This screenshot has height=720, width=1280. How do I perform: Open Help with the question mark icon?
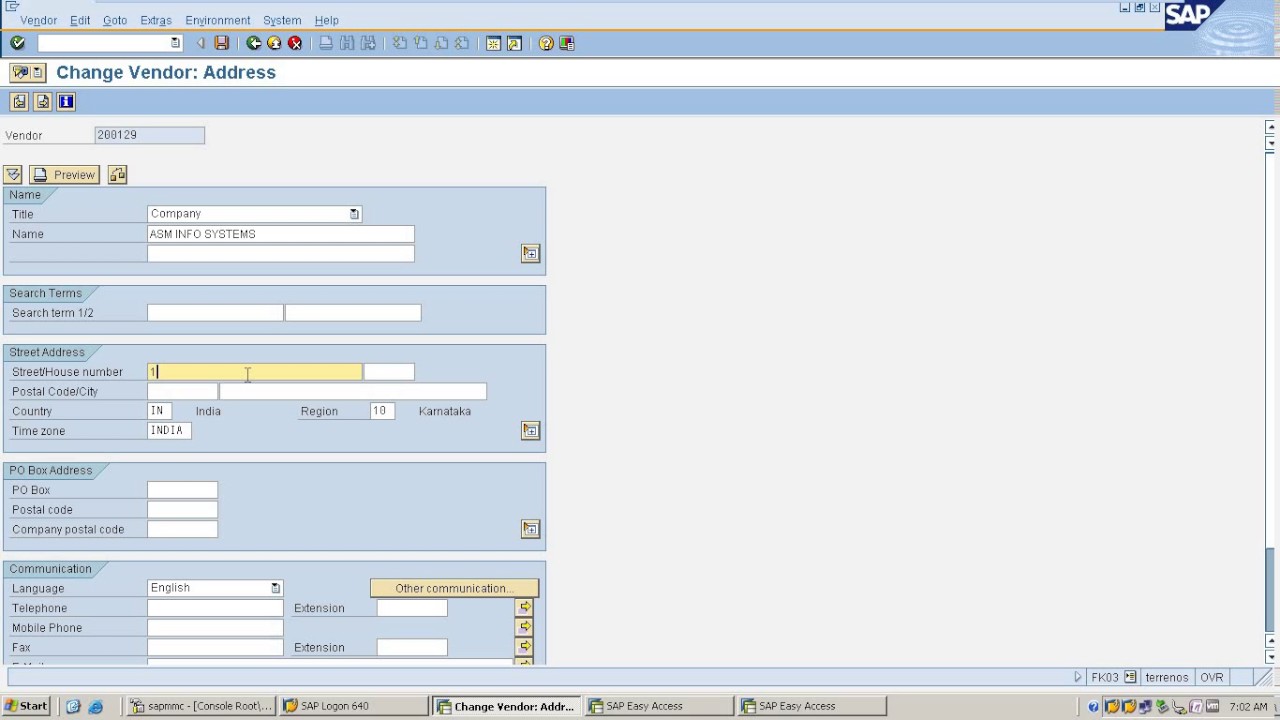[546, 43]
